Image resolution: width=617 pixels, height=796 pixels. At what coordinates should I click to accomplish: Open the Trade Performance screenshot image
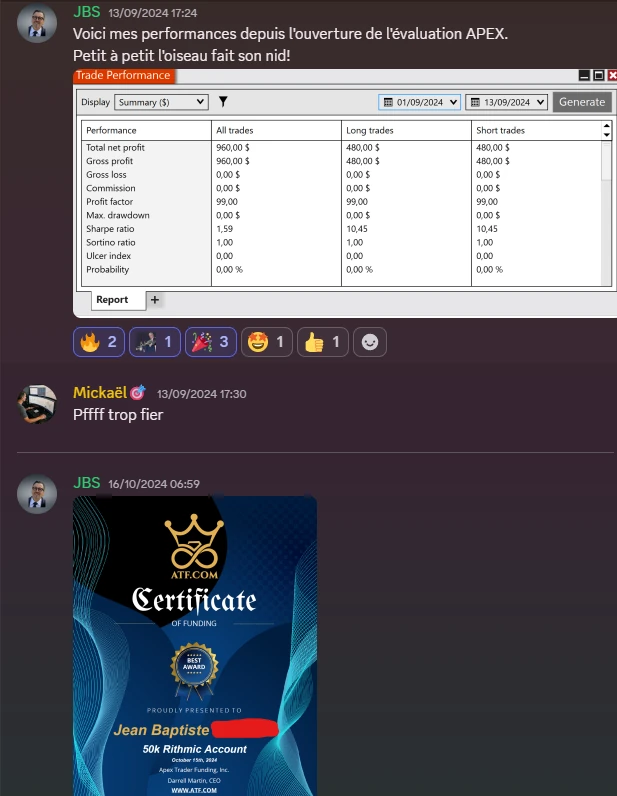[345, 193]
